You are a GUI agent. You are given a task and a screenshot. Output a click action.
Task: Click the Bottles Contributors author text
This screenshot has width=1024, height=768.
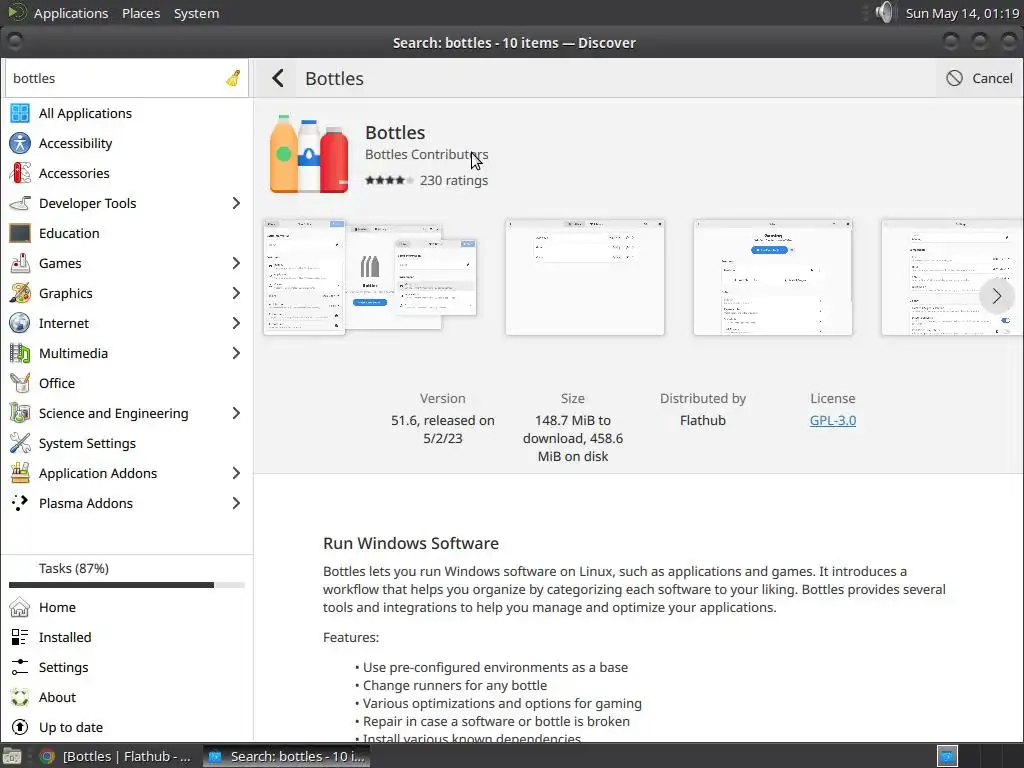coord(426,155)
